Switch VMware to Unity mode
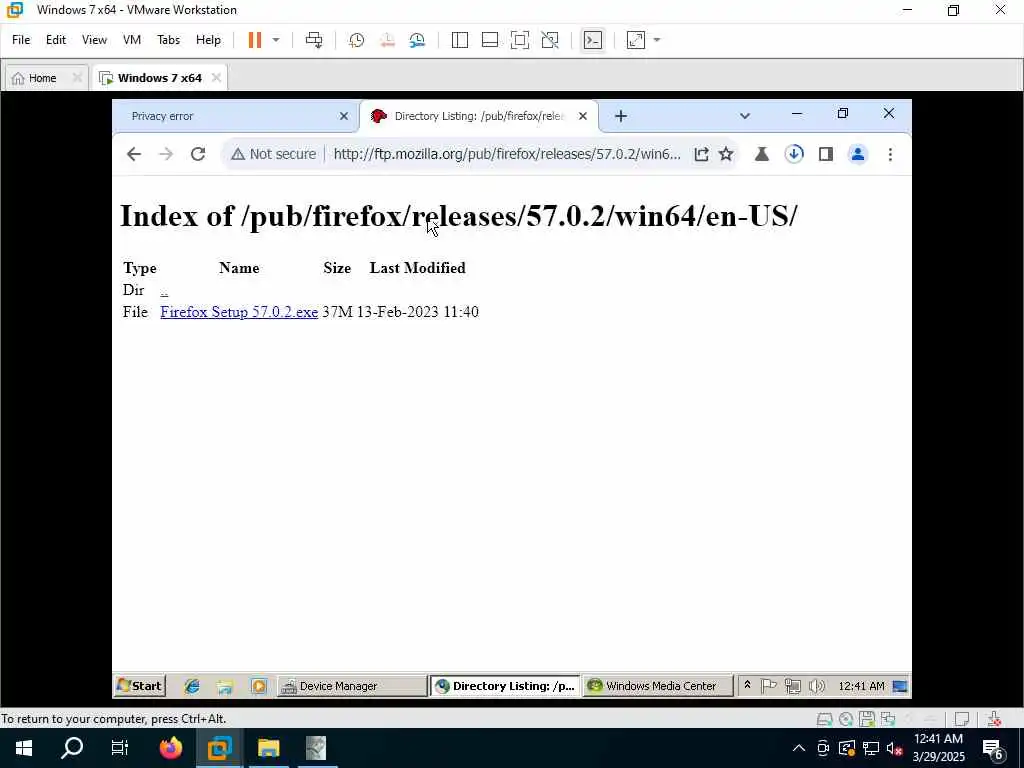 coord(550,40)
